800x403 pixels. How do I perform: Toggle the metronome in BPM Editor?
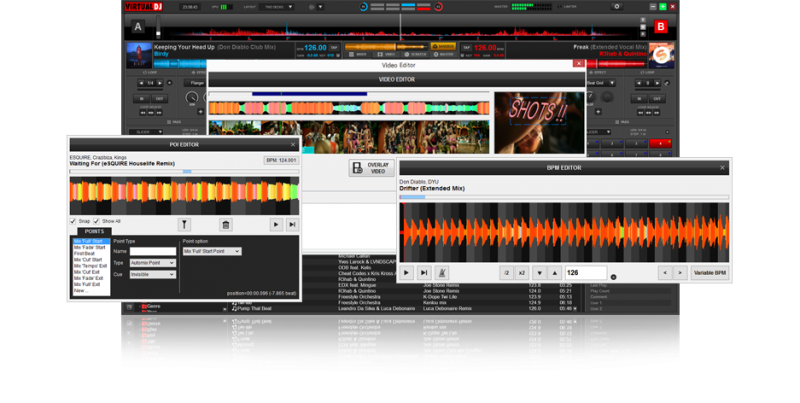442,273
